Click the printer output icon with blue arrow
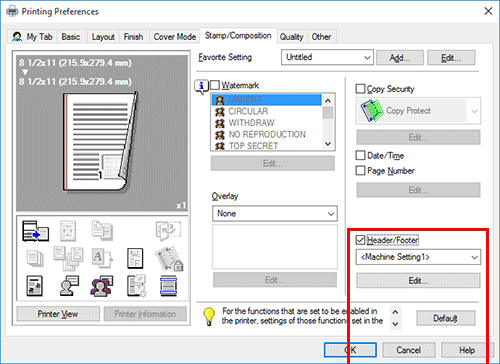Viewport: 500px width, 364px height. click(35, 231)
